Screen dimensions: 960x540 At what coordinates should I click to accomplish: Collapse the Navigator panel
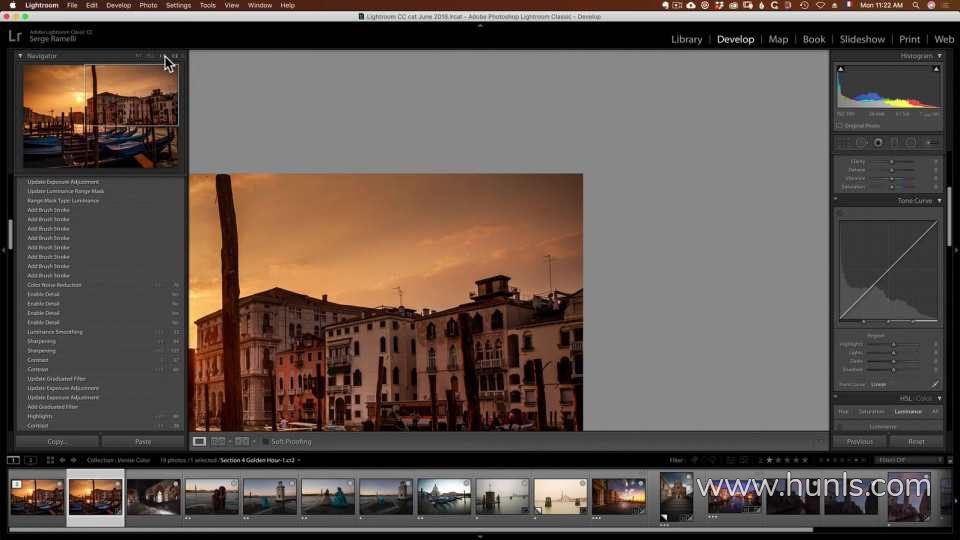(x=20, y=56)
